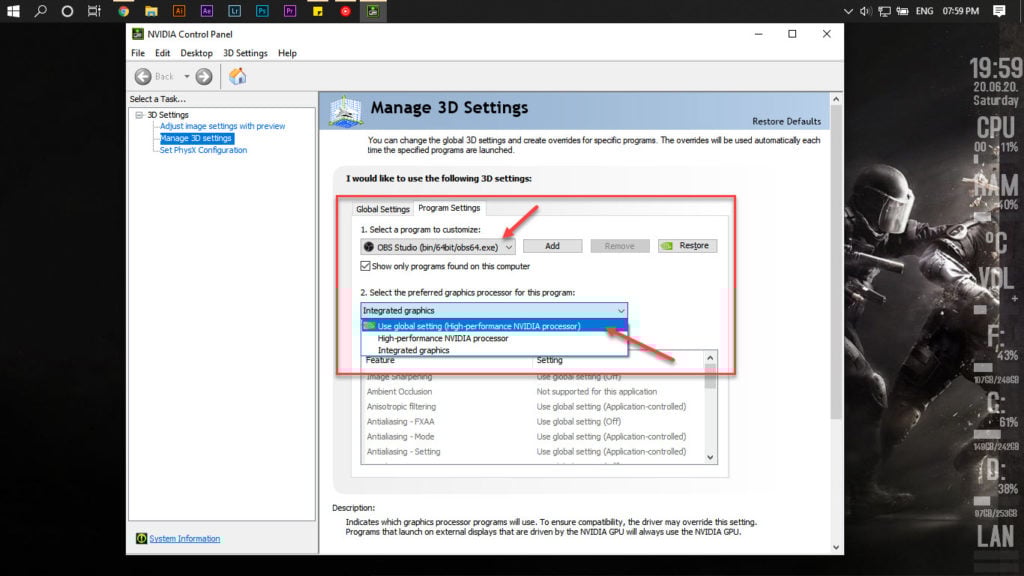
Task: Switch the ENG input language indicator
Action: click(924, 11)
